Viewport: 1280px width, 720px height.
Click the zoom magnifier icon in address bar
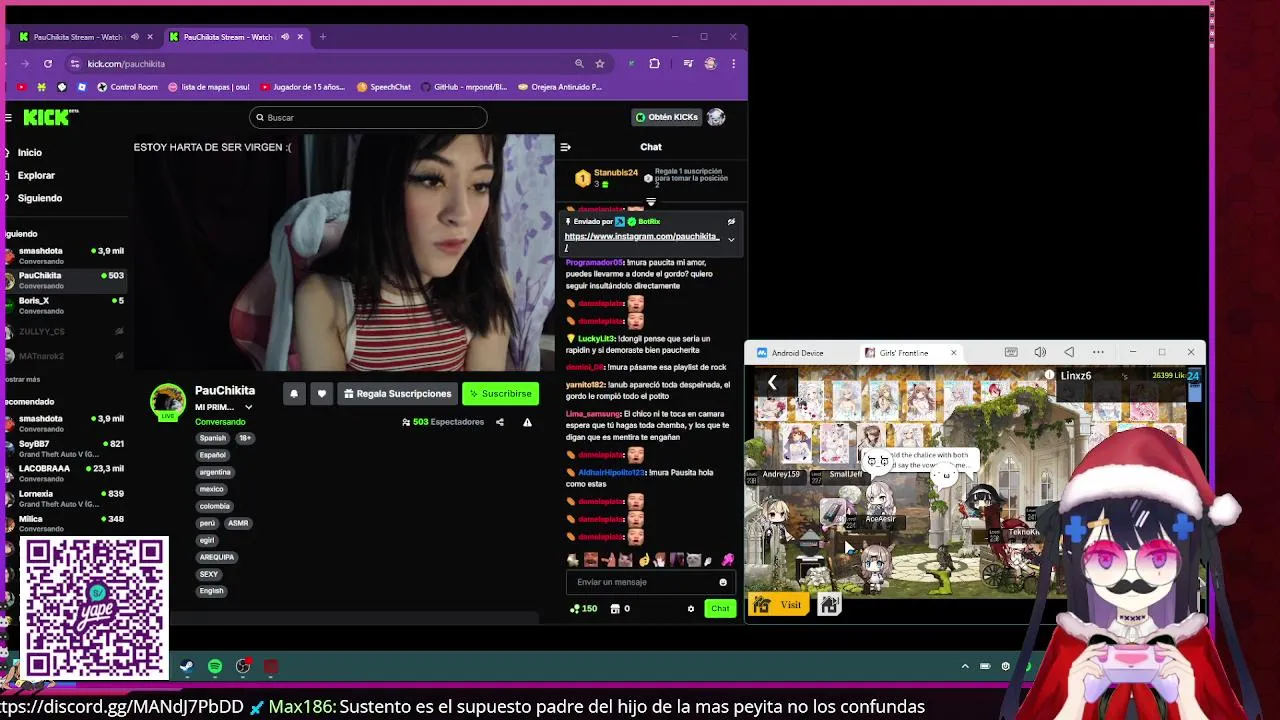[579, 64]
